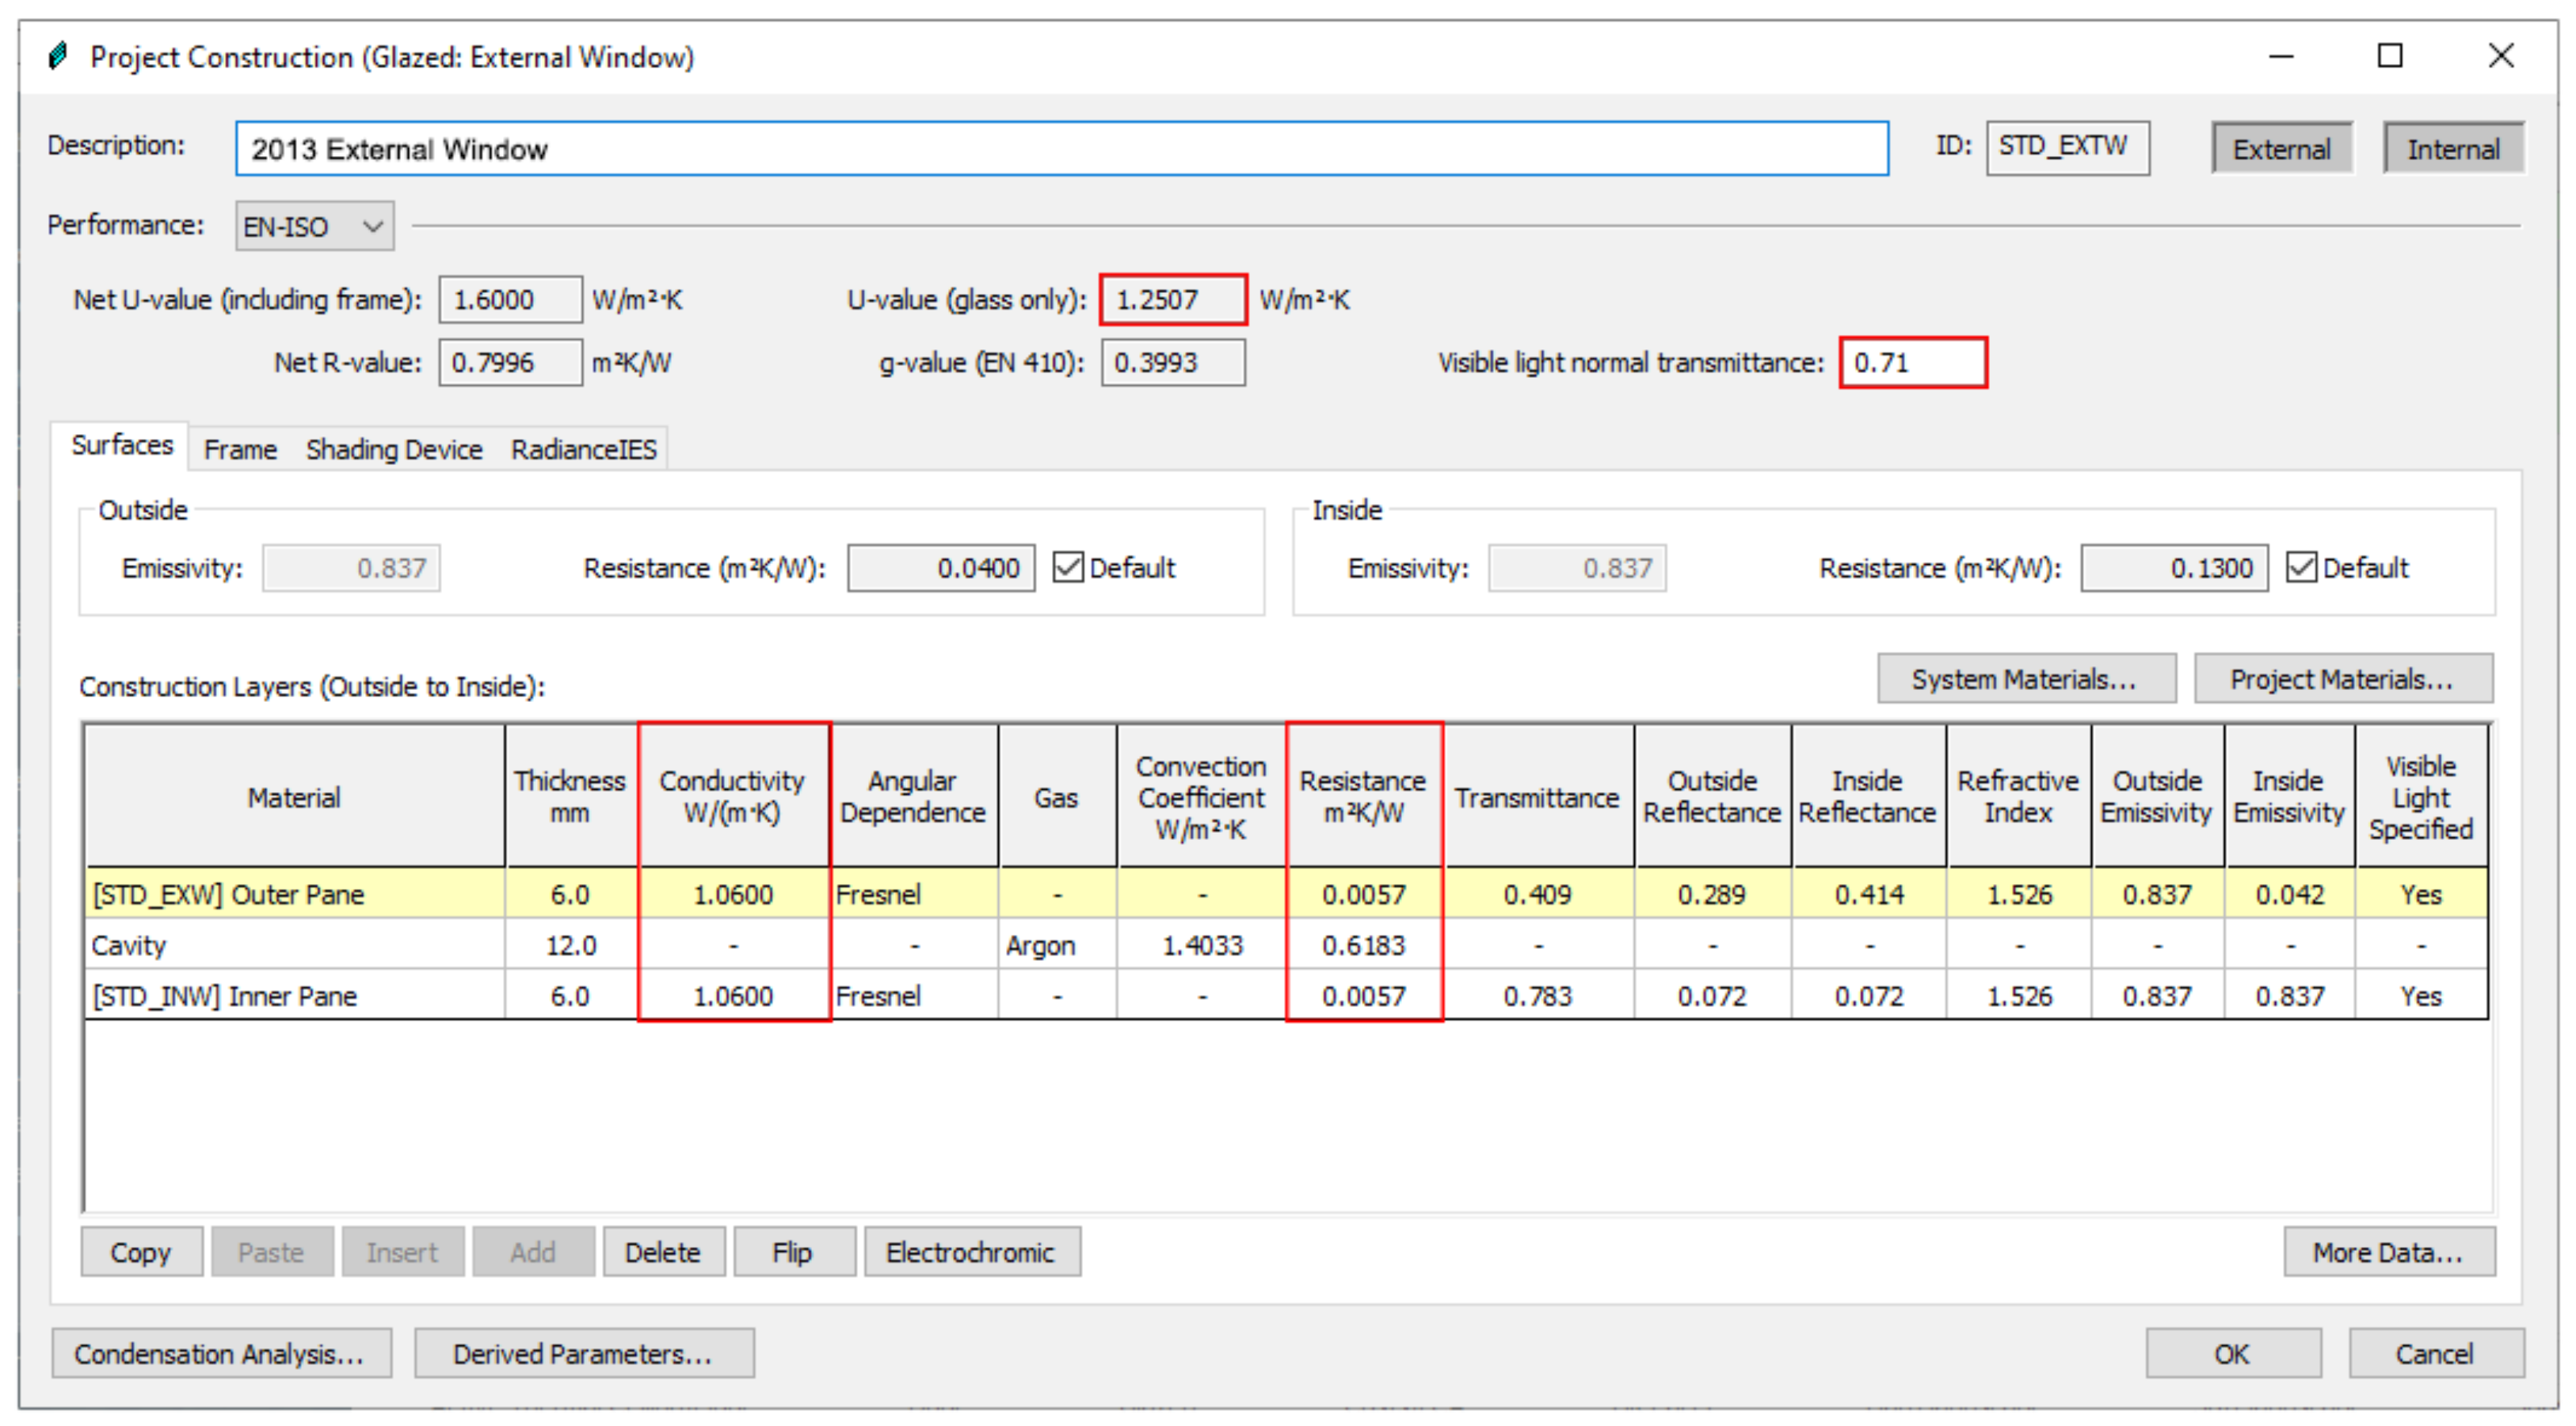The image size is (2576, 1426).
Task: Click the app icon in title bar
Action: [x=58, y=56]
